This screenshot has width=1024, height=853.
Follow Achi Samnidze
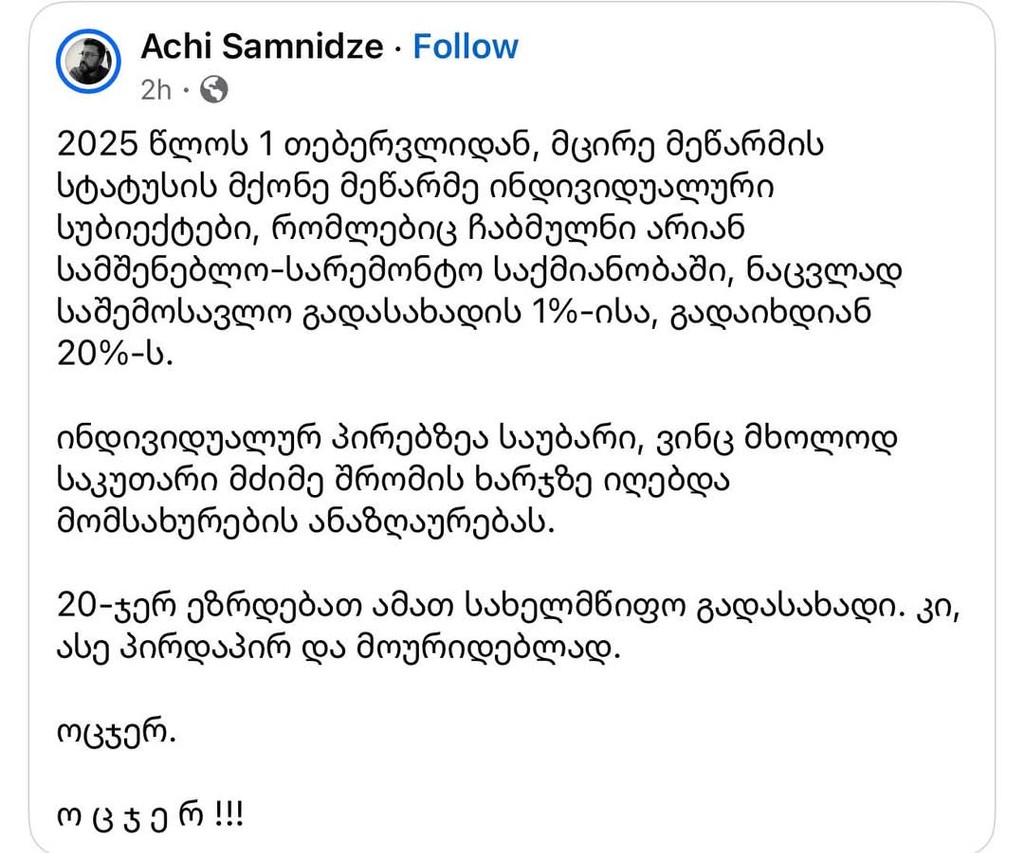tap(466, 46)
